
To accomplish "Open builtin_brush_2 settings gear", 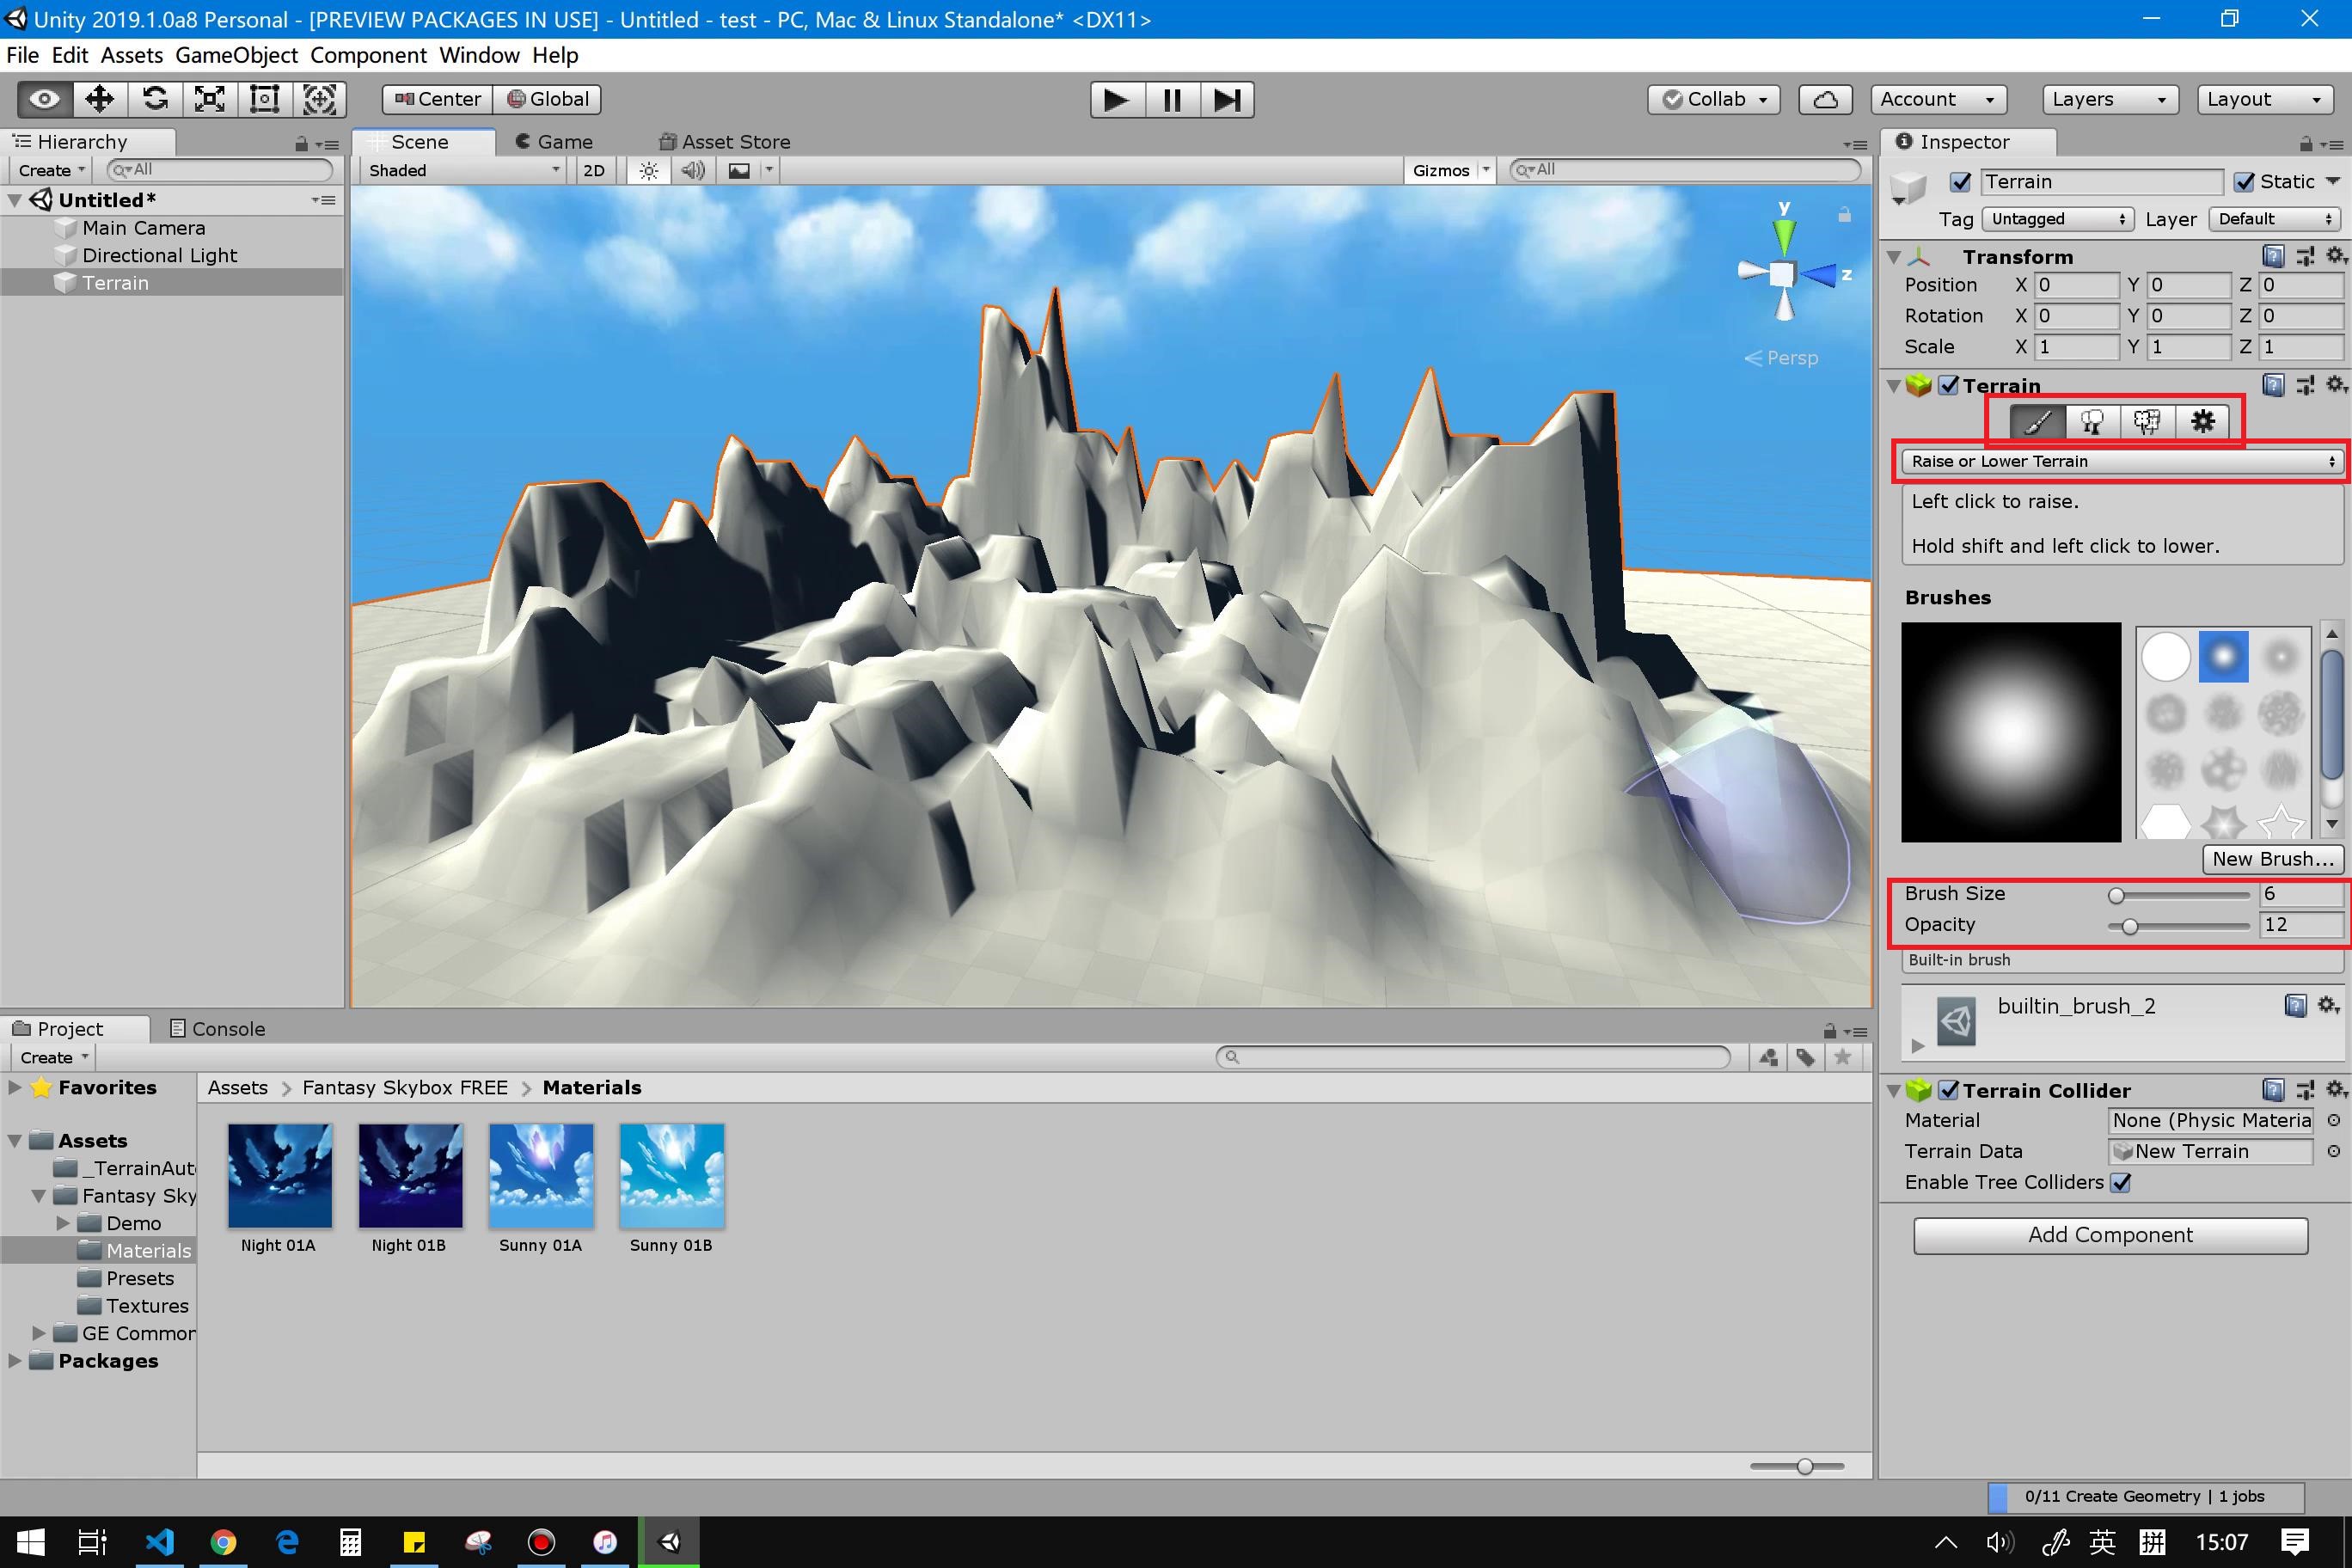I will point(2328,1005).
